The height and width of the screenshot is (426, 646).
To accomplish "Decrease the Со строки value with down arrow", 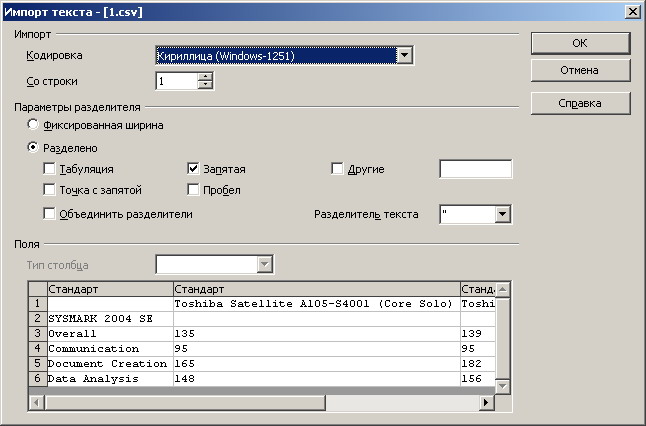I will pyautogui.click(x=206, y=85).
